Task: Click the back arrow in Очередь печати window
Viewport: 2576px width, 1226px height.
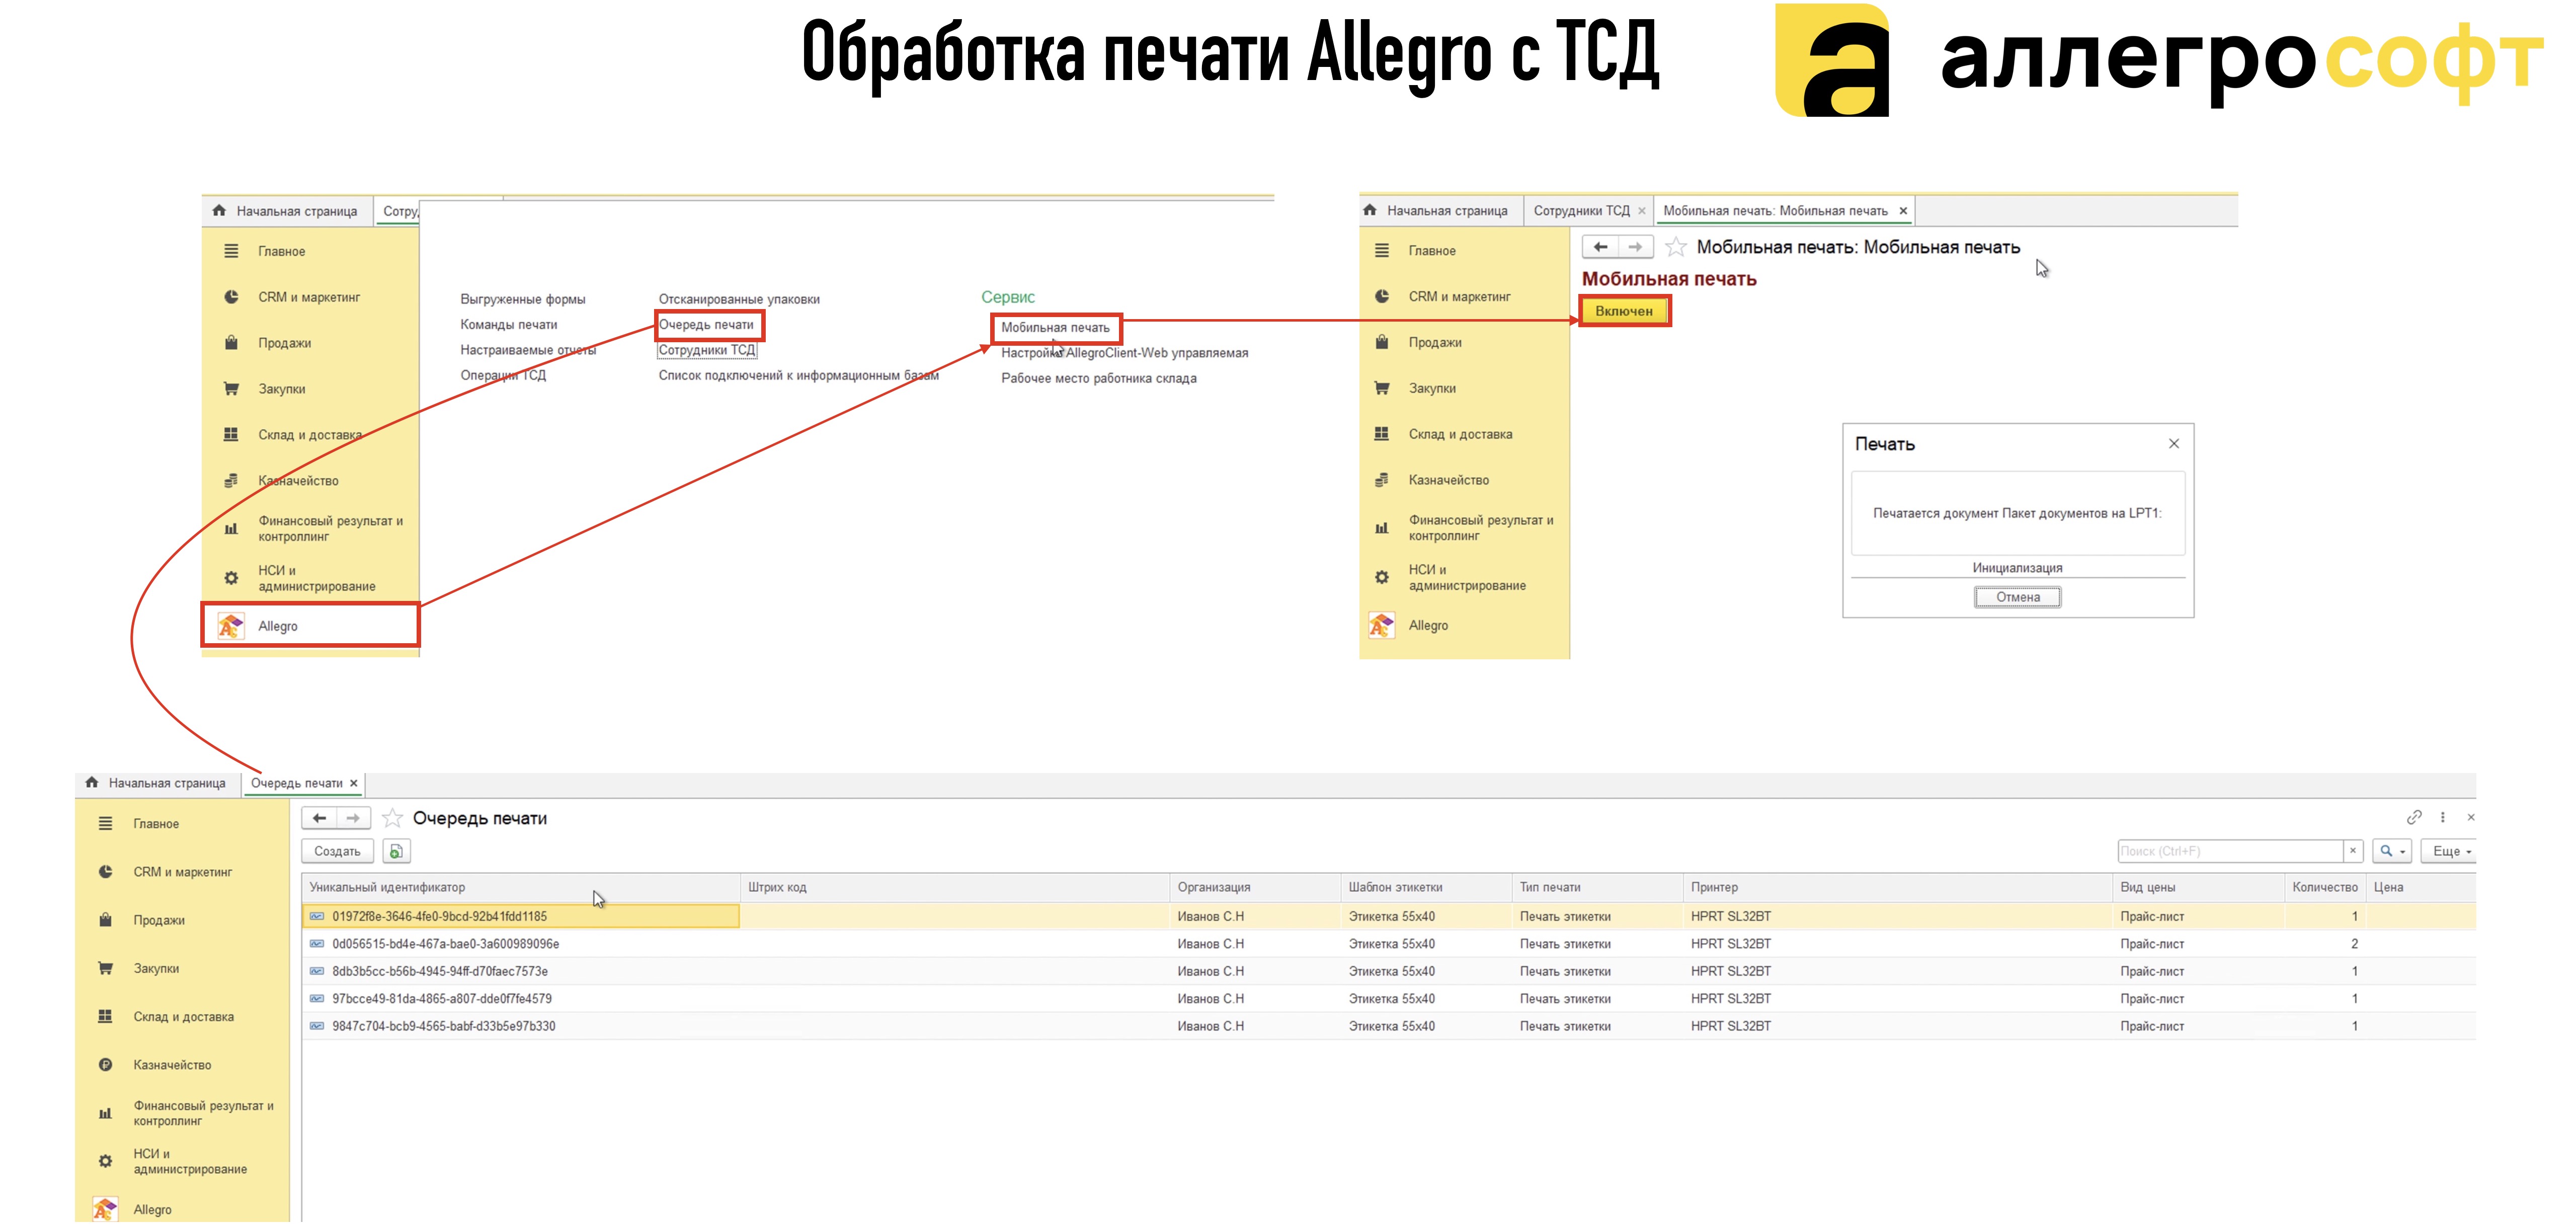Action: pyautogui.click(x=319, y=818)
